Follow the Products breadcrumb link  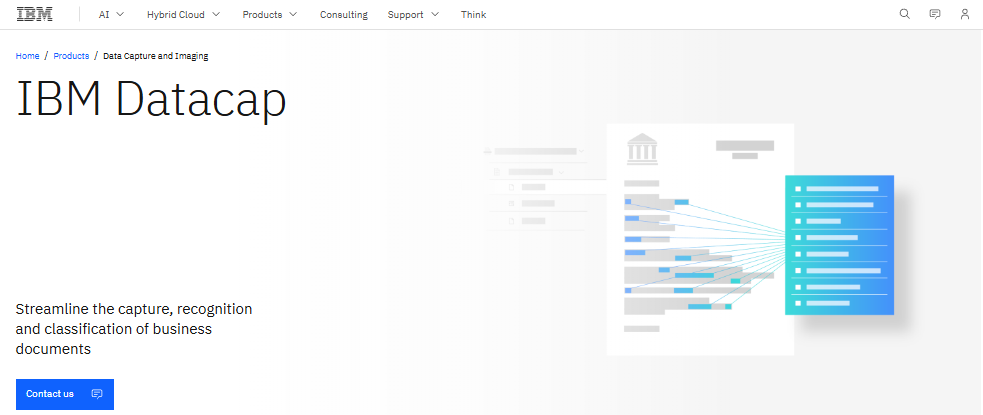pos(71,56)
